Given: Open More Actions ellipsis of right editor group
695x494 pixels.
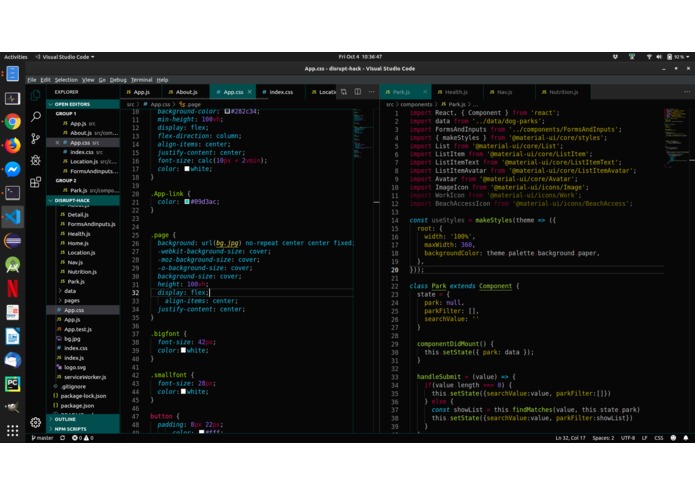Looking at the screenshot, I should [687, 92].
